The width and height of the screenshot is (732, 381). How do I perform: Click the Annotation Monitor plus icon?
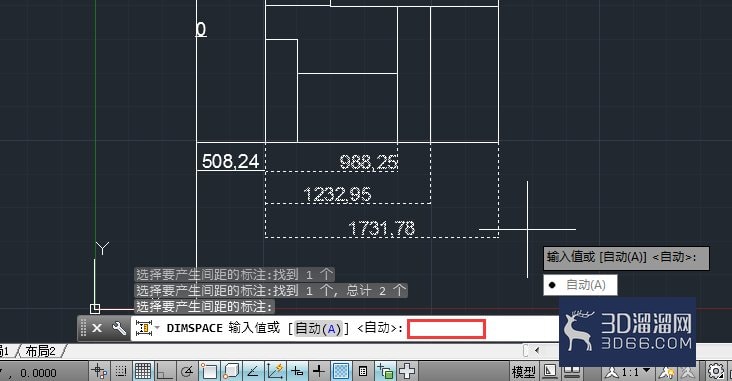pos(407,371)
